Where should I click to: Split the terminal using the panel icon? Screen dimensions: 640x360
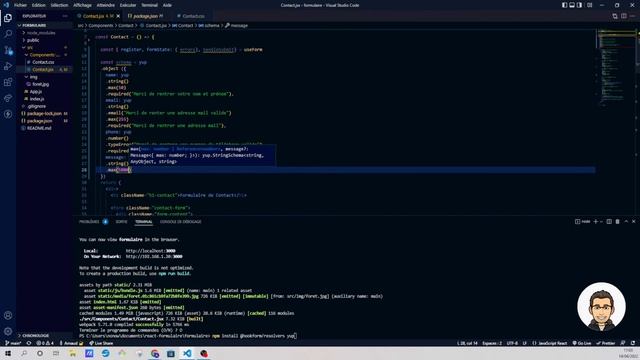(609, 222)
